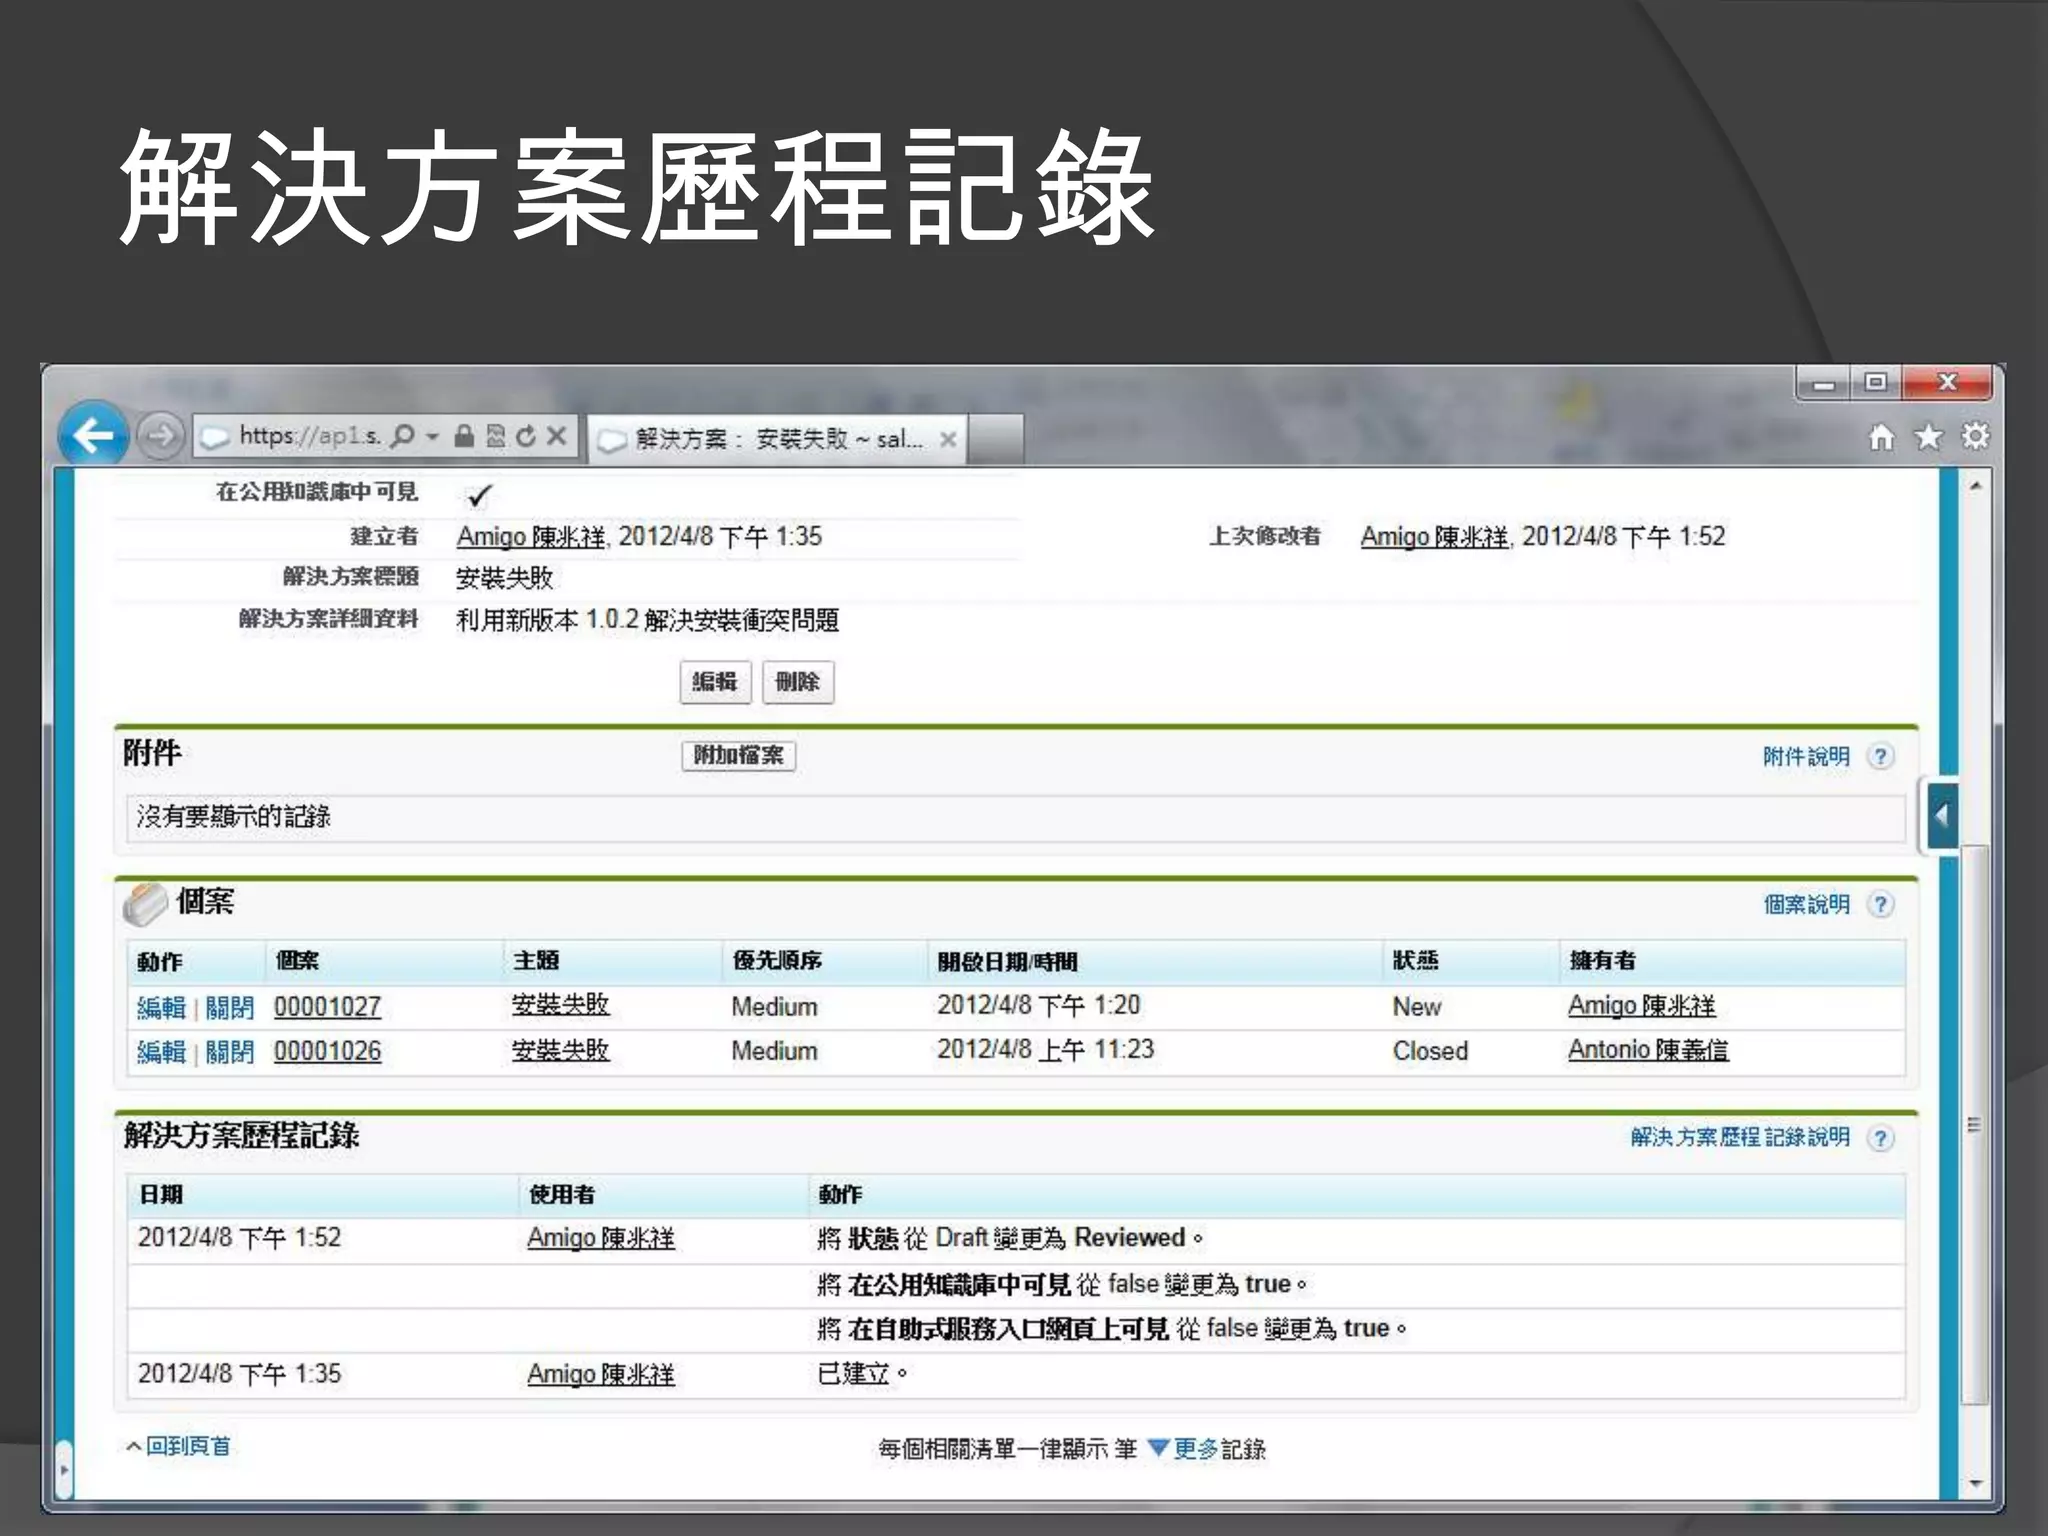Screen dimensions: 2048x1536
Task: Select history date 2012/4/8 下午 1:52
Action: [240, 1238]
